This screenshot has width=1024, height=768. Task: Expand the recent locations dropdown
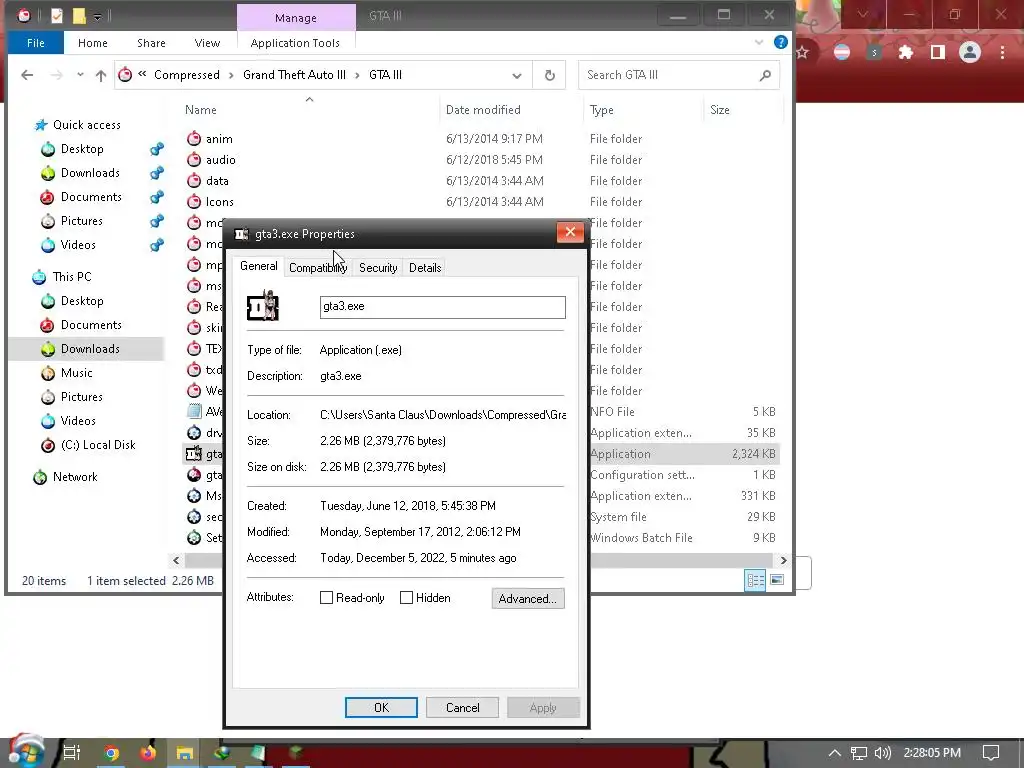[80, 75]
